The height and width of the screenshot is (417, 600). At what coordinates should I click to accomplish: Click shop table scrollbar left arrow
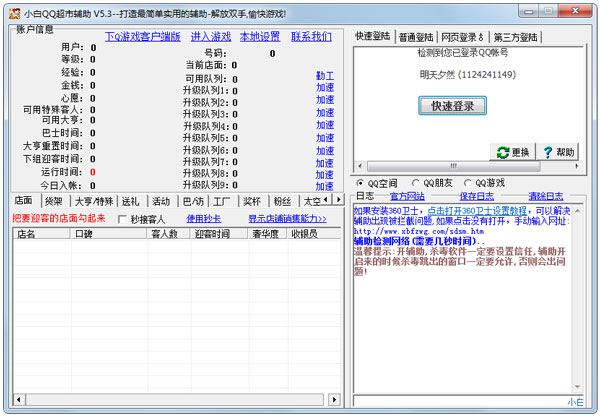[19, 400]
